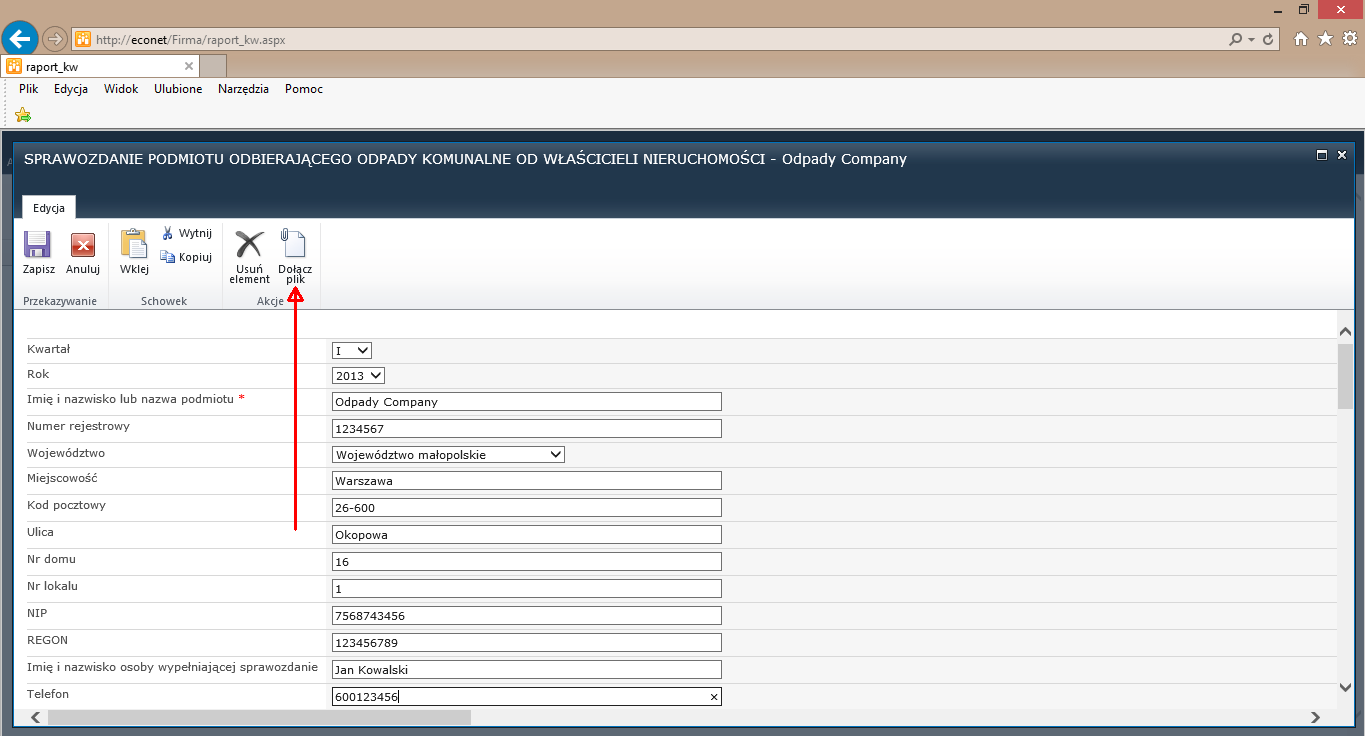Screen dimensions: 1365x736
Task: Click the refresh icon in address bar
Action: tap(1269, 39)
